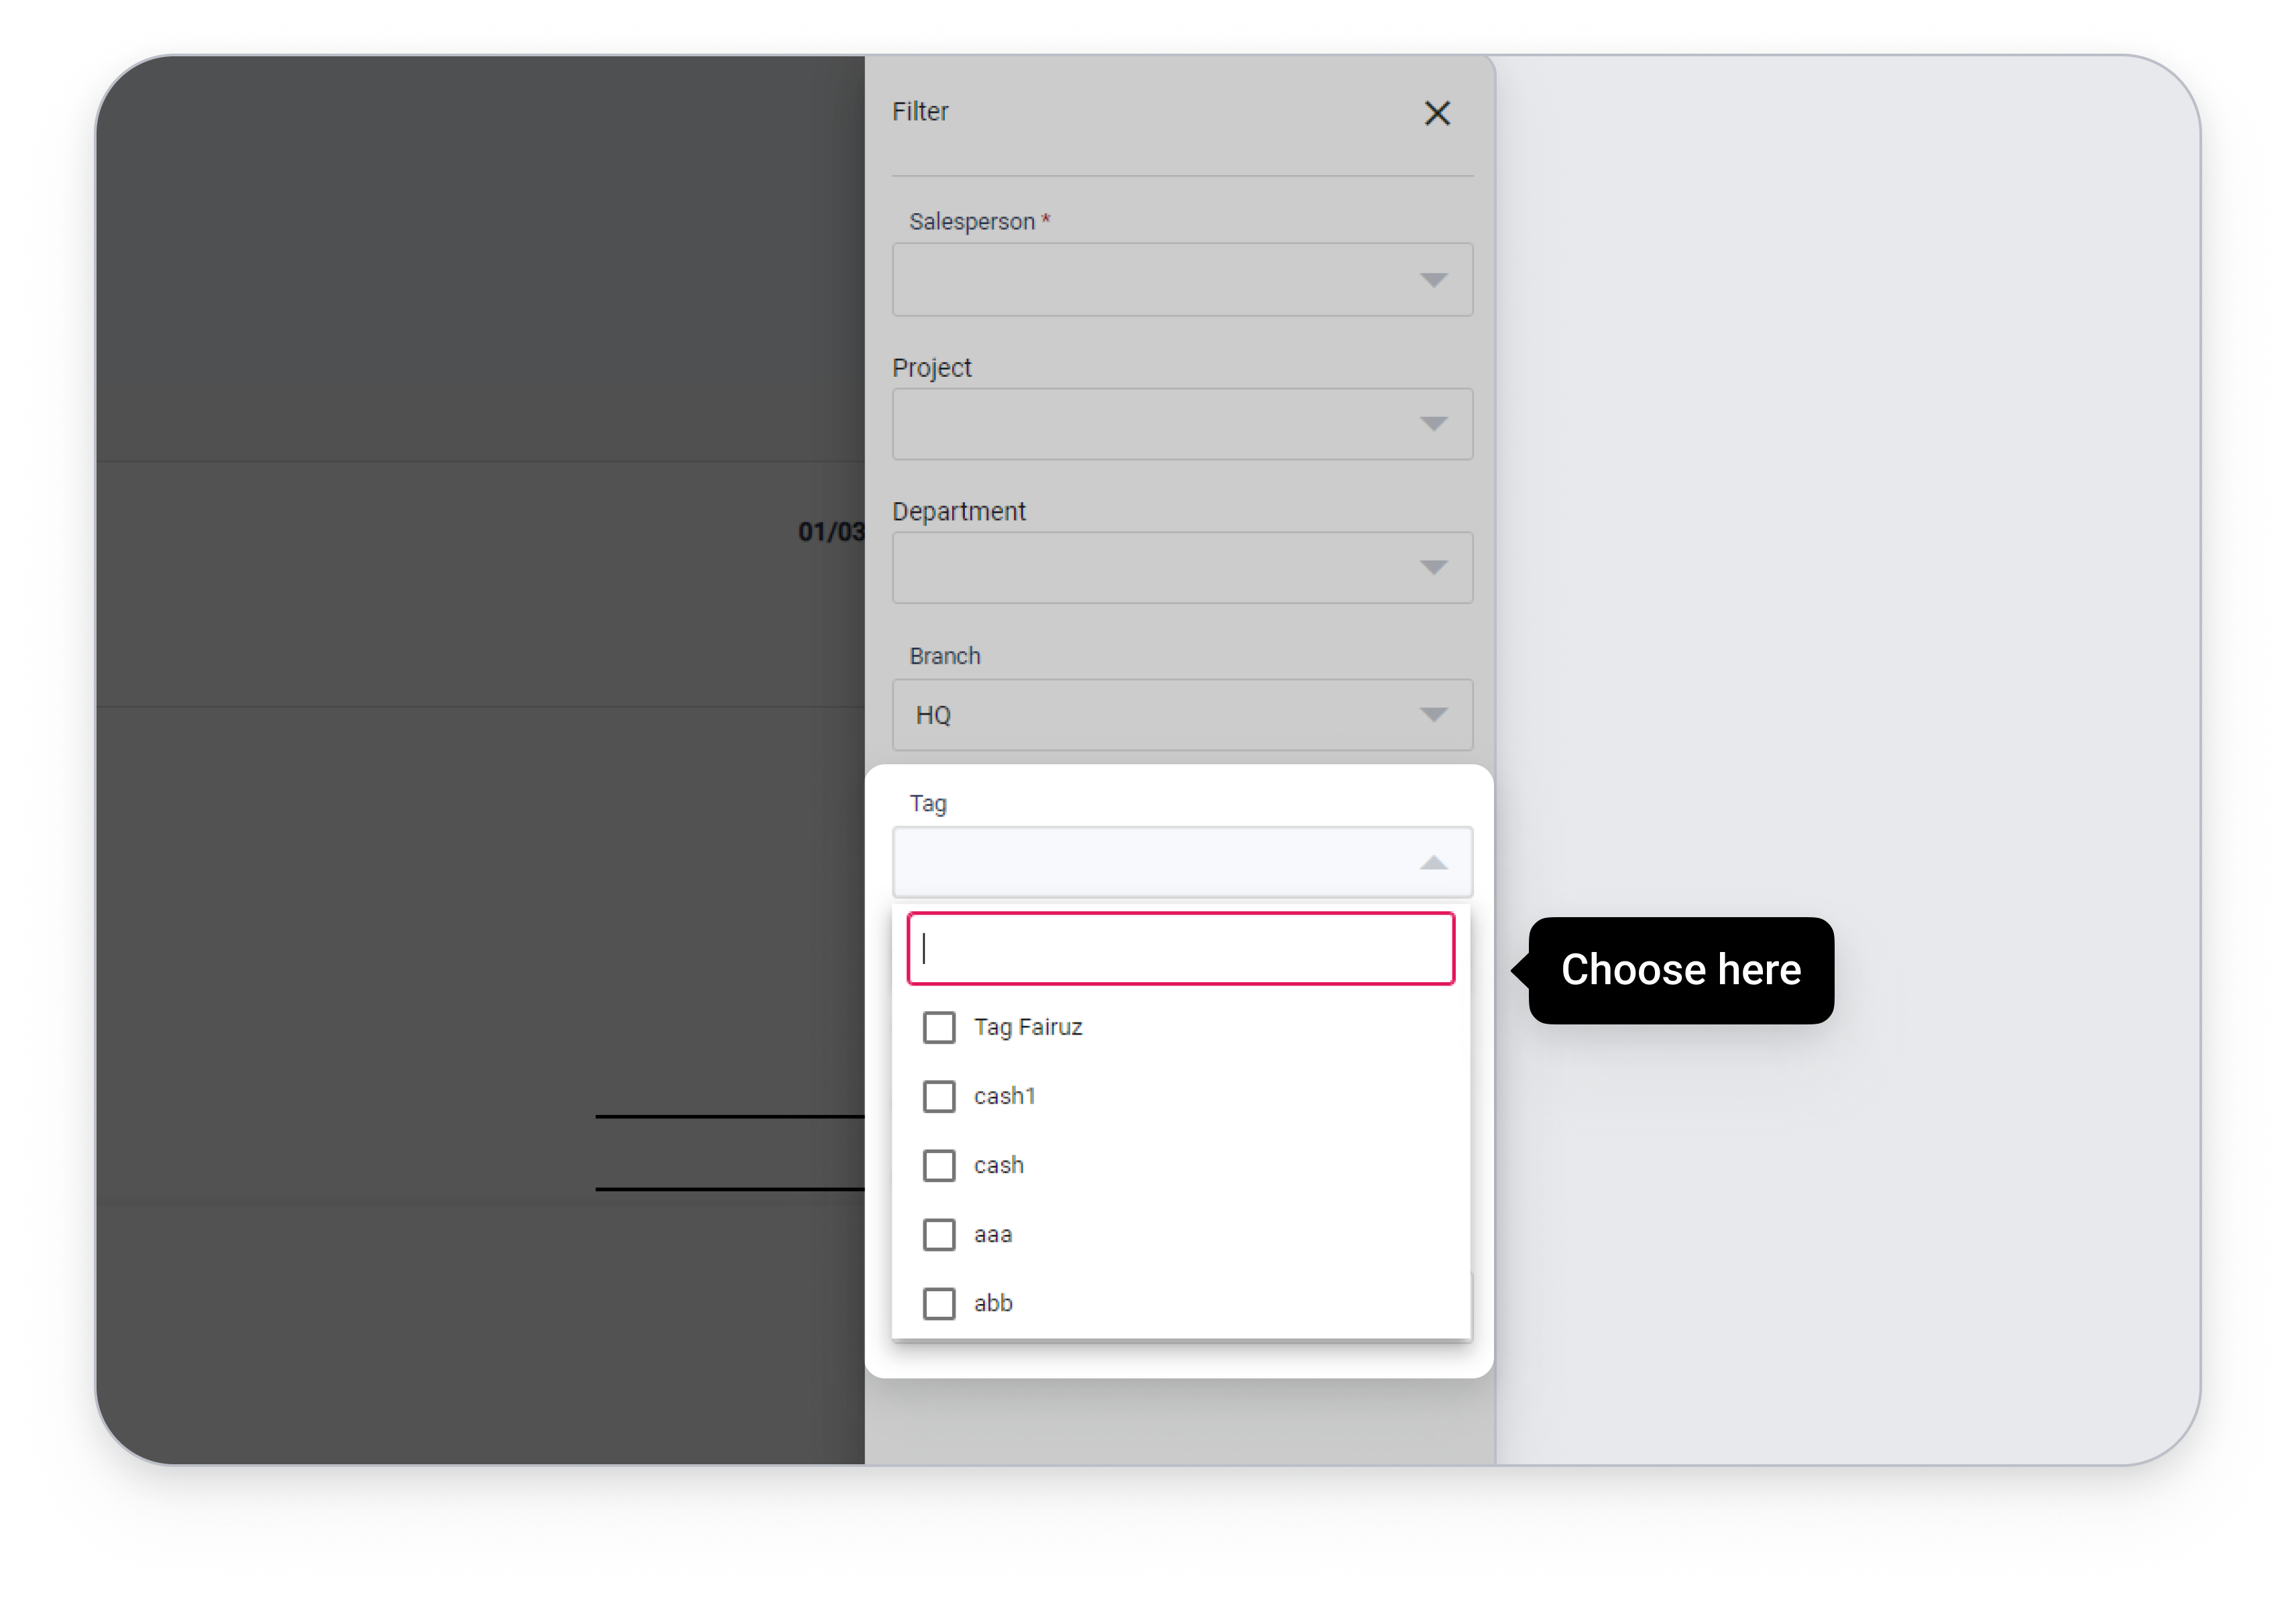Tick the cash1 checkbox
The image size is (2296, 1601).
(x=938, y=1096)
